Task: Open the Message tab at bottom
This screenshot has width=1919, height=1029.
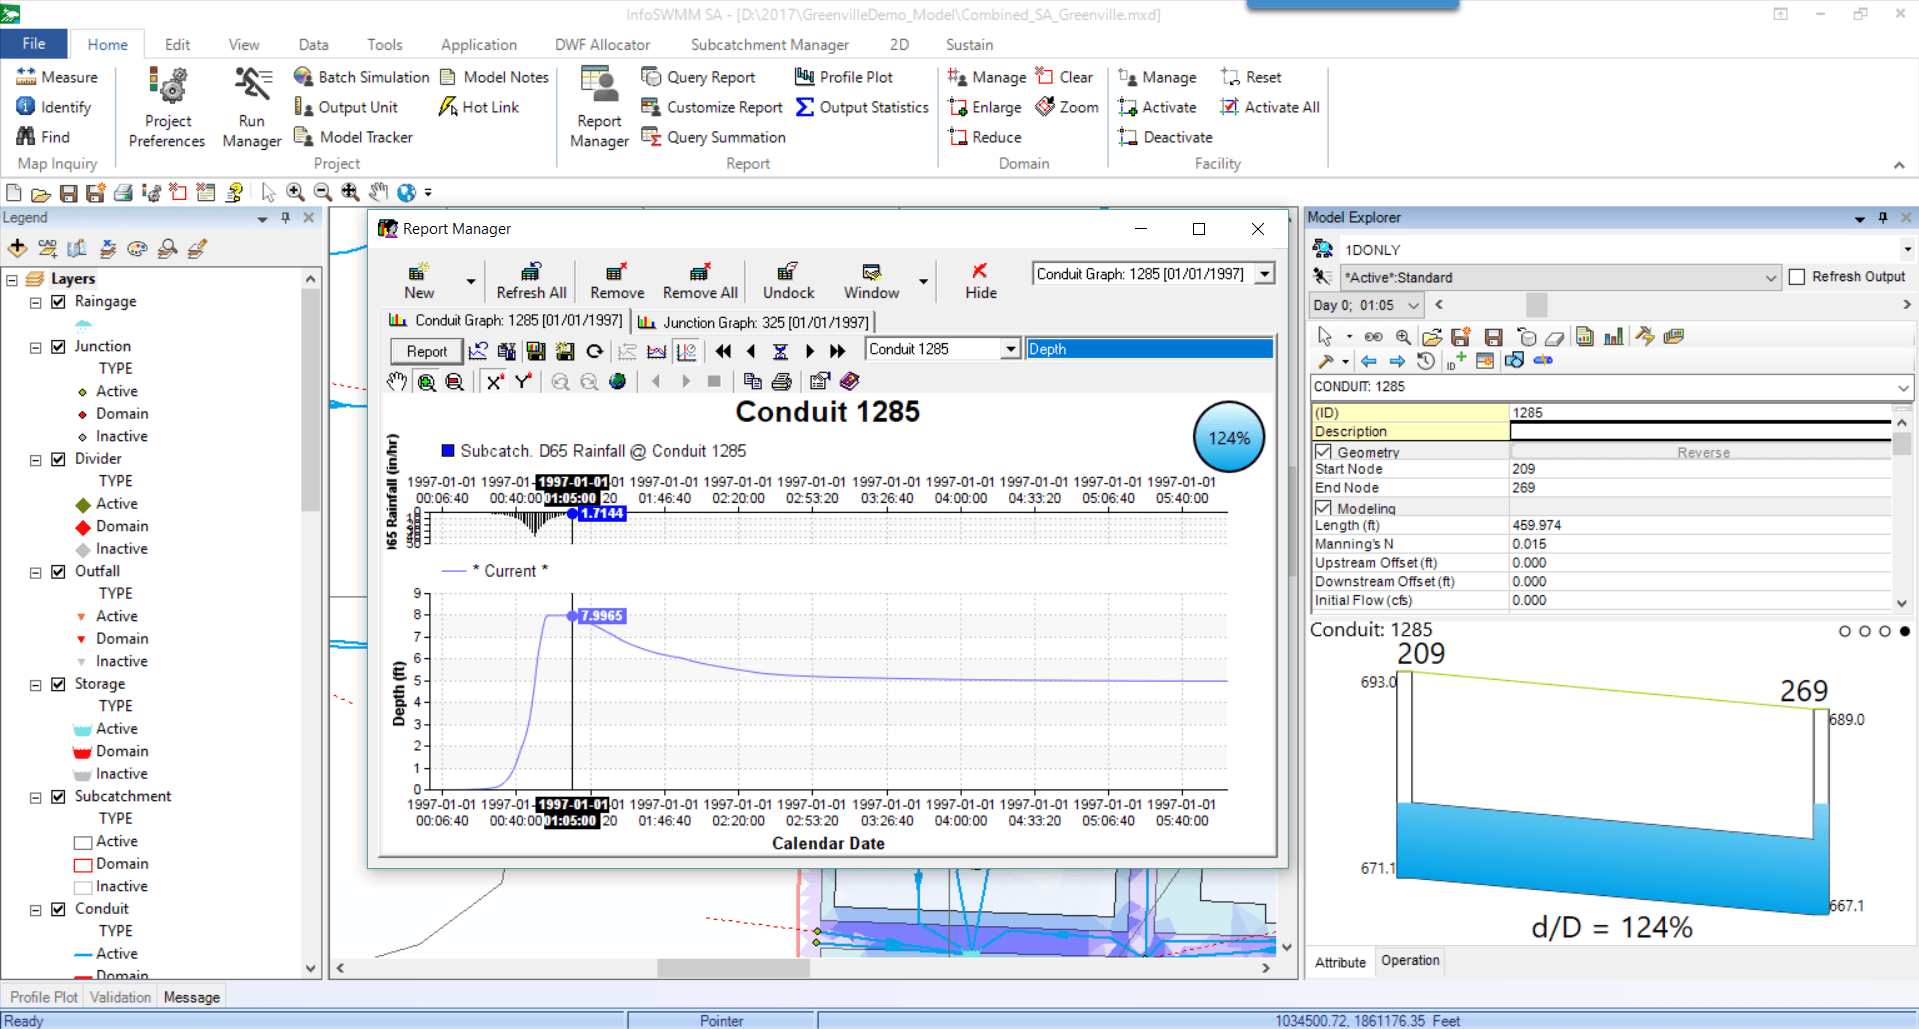Action: [x=191, y=997]
